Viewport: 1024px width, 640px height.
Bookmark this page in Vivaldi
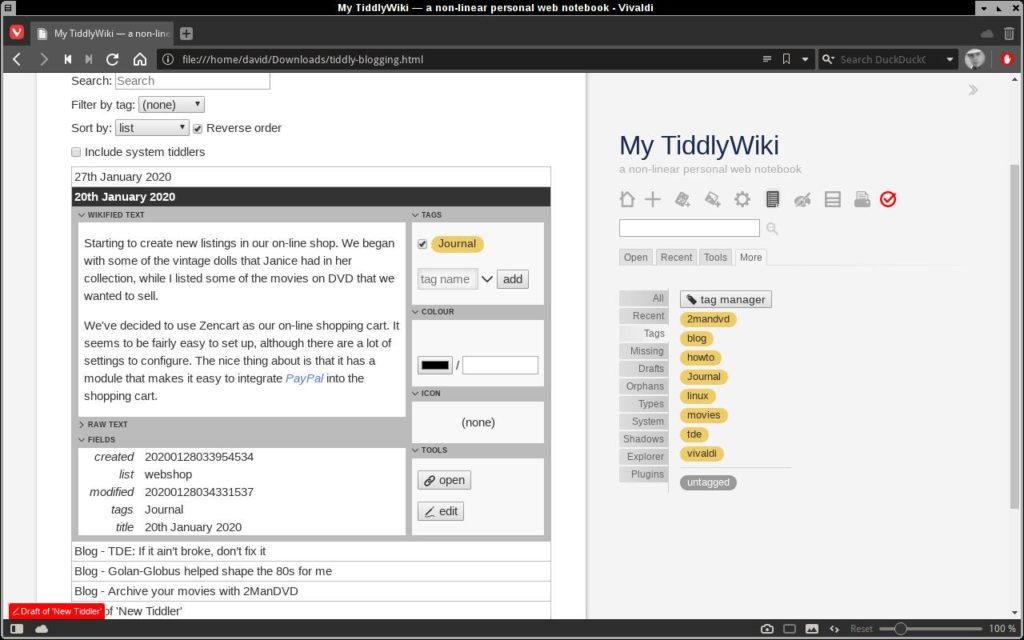786,59
